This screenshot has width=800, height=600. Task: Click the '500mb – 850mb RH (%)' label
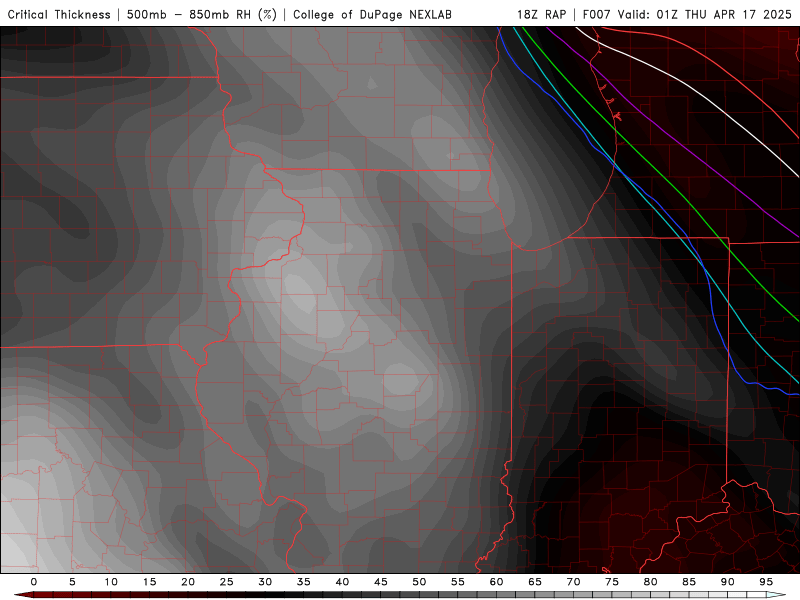(x=202, y=14)
